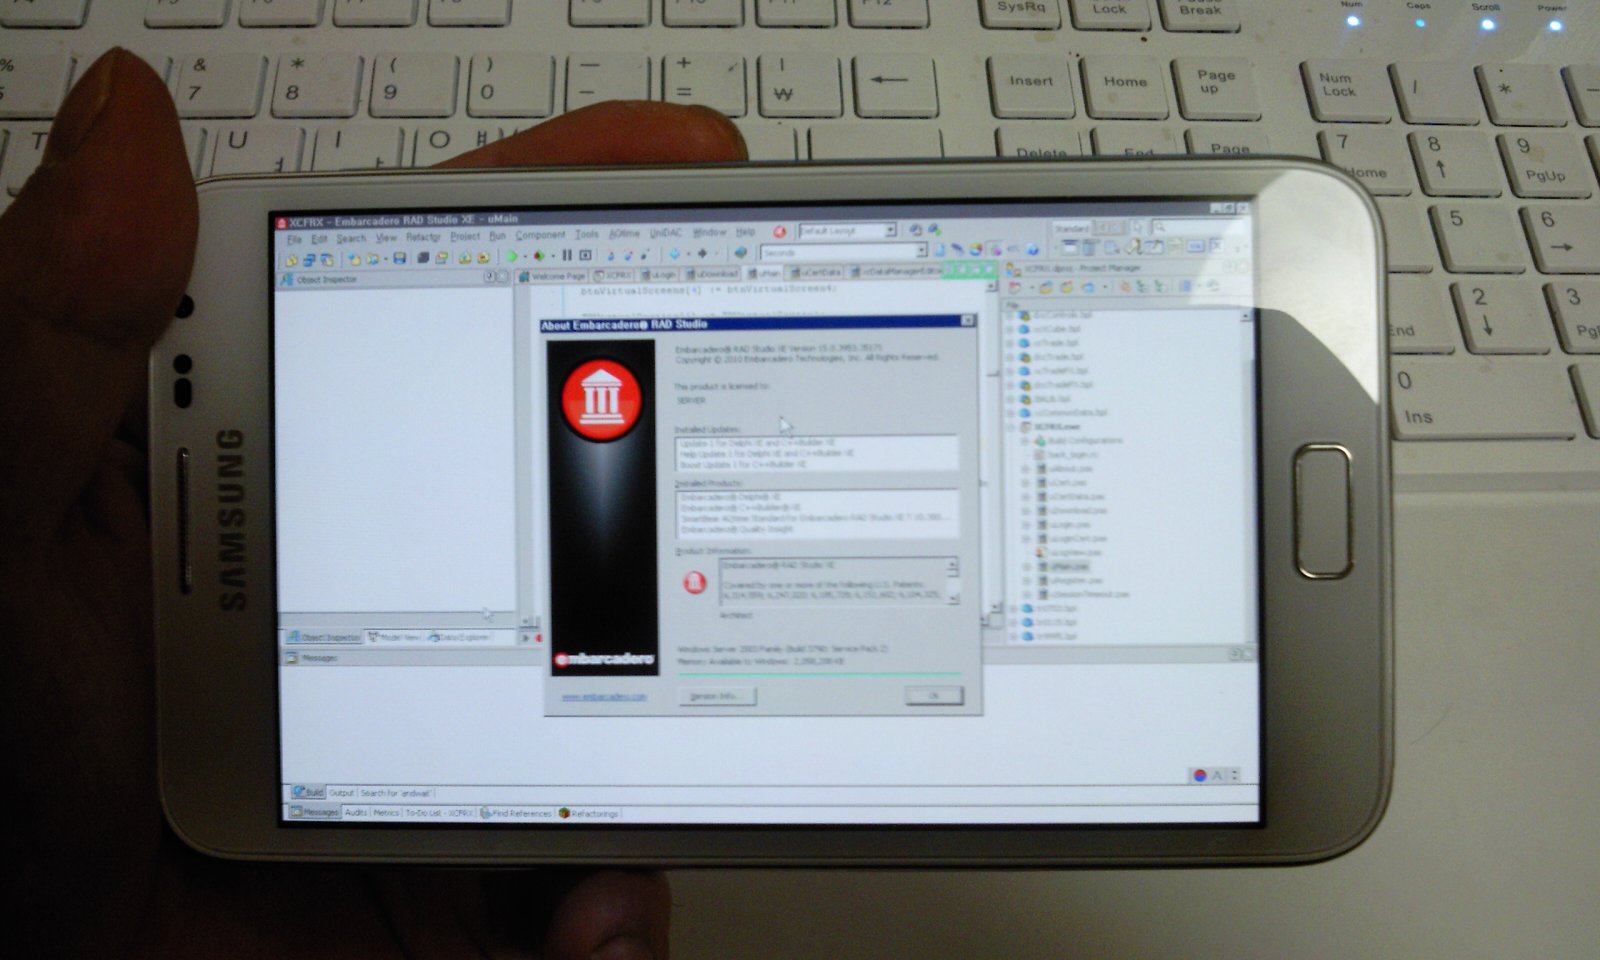The width and height of the screenshot is (1600, 960).
Task: Expand the Build Configurations tree node
Action: [1025, 440]
